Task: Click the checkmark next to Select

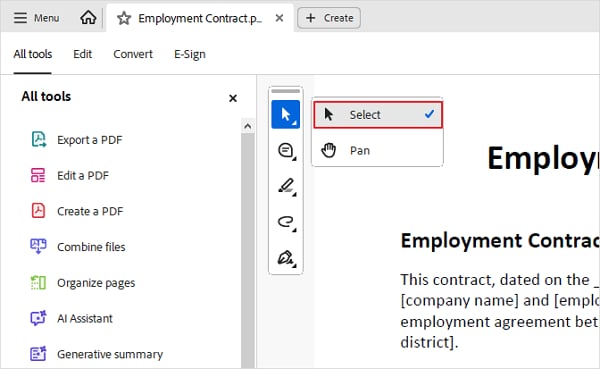Action: tap(429, 114)
